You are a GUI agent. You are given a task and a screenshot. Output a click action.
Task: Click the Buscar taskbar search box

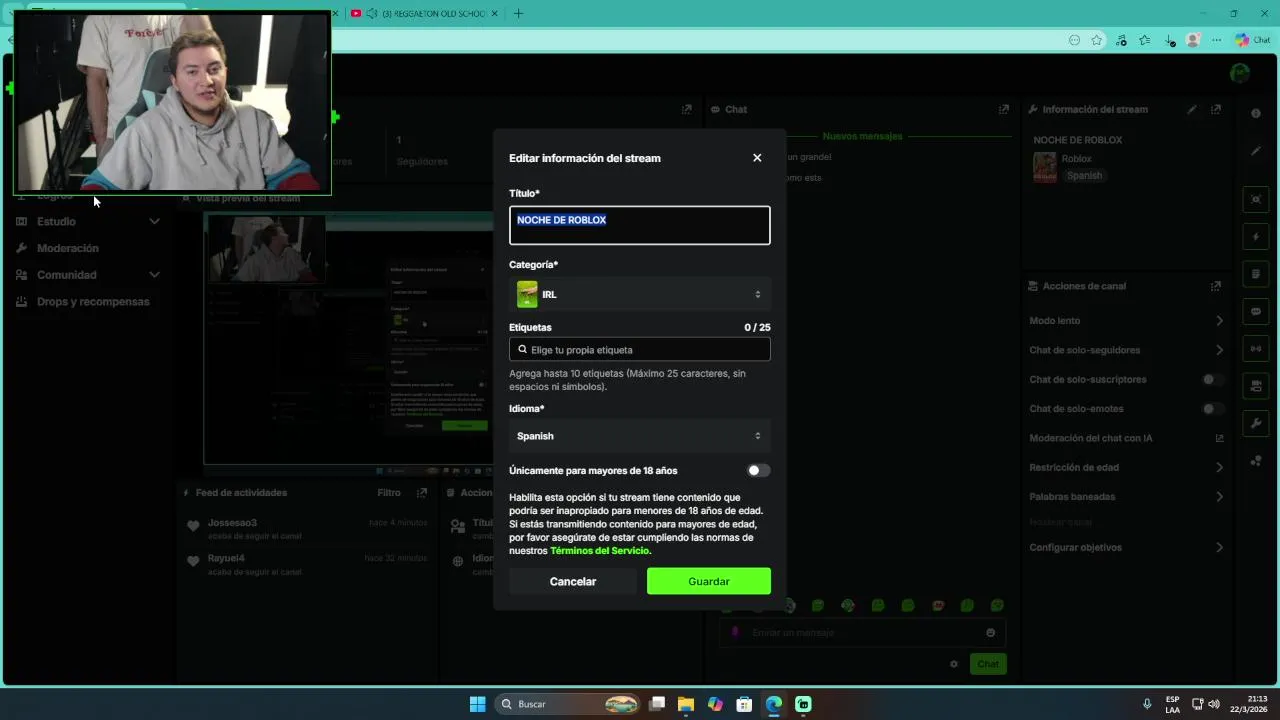pos(568,704)
